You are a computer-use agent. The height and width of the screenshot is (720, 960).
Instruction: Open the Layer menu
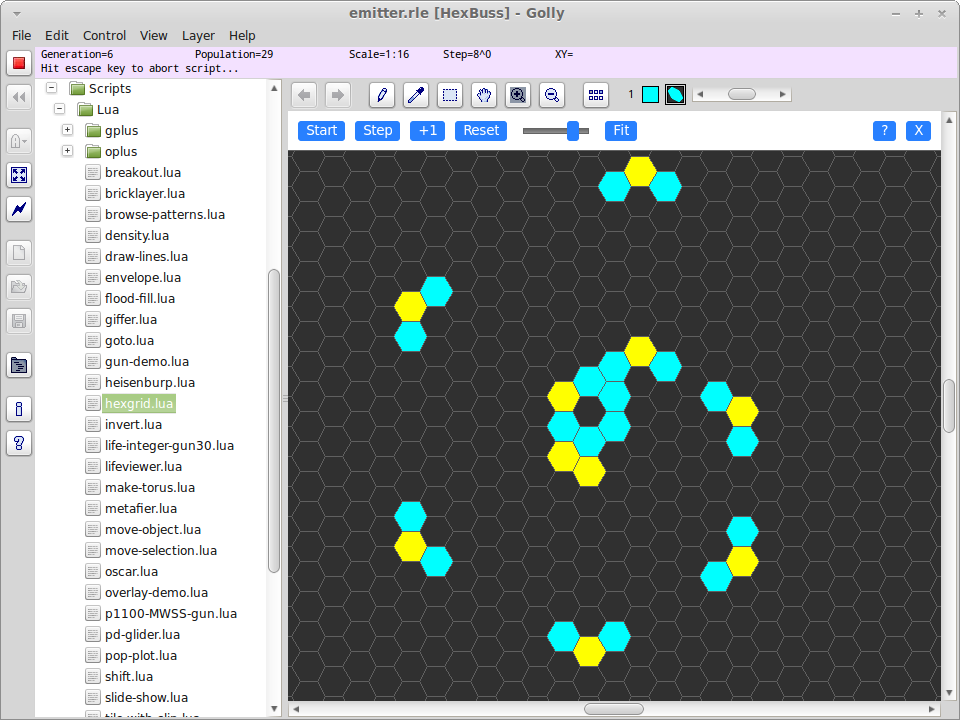(x=198, y=35)
